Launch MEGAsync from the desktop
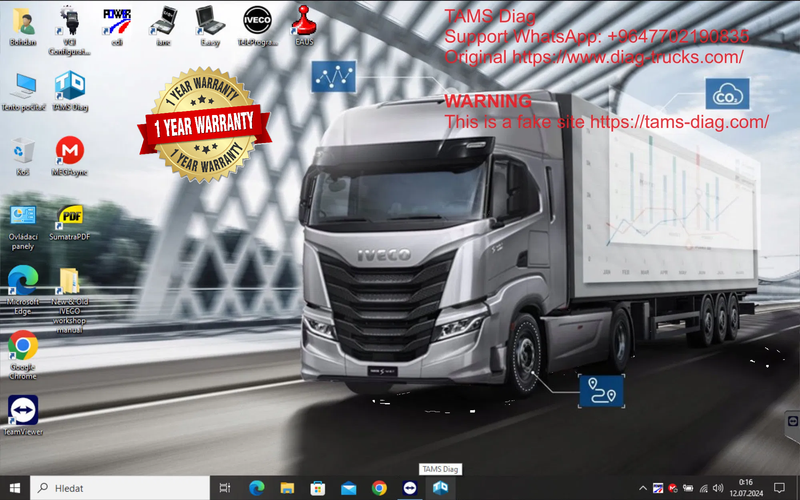The height and width of the screenshot is (500, 800). (69, 152)
